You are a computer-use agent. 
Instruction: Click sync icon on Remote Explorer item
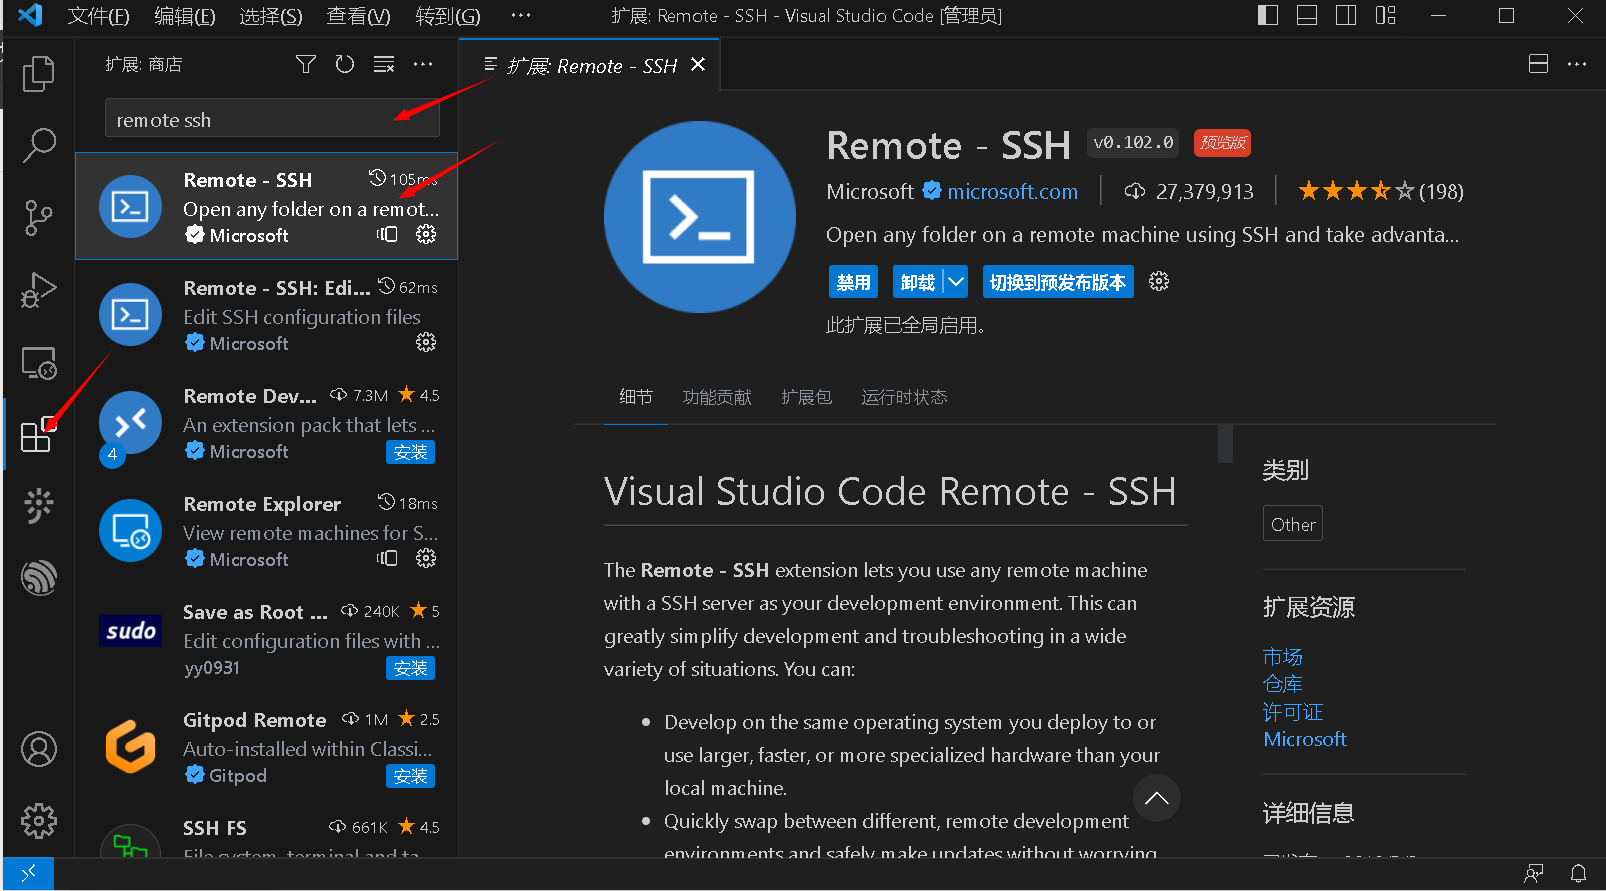click(x=387, y=558)
